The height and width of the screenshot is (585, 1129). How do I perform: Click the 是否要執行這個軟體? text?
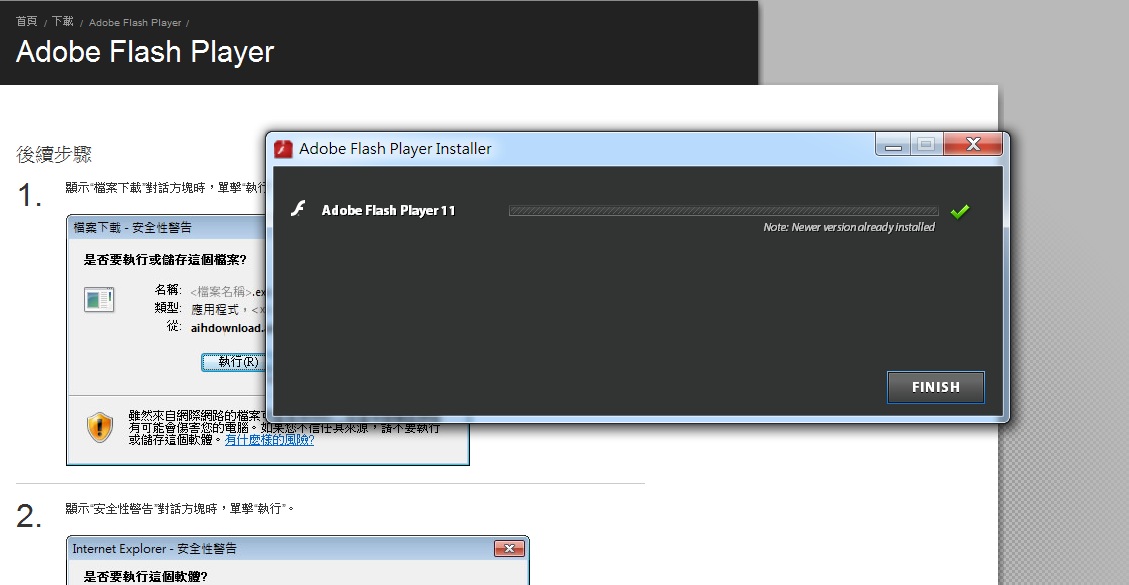point(146,576)
